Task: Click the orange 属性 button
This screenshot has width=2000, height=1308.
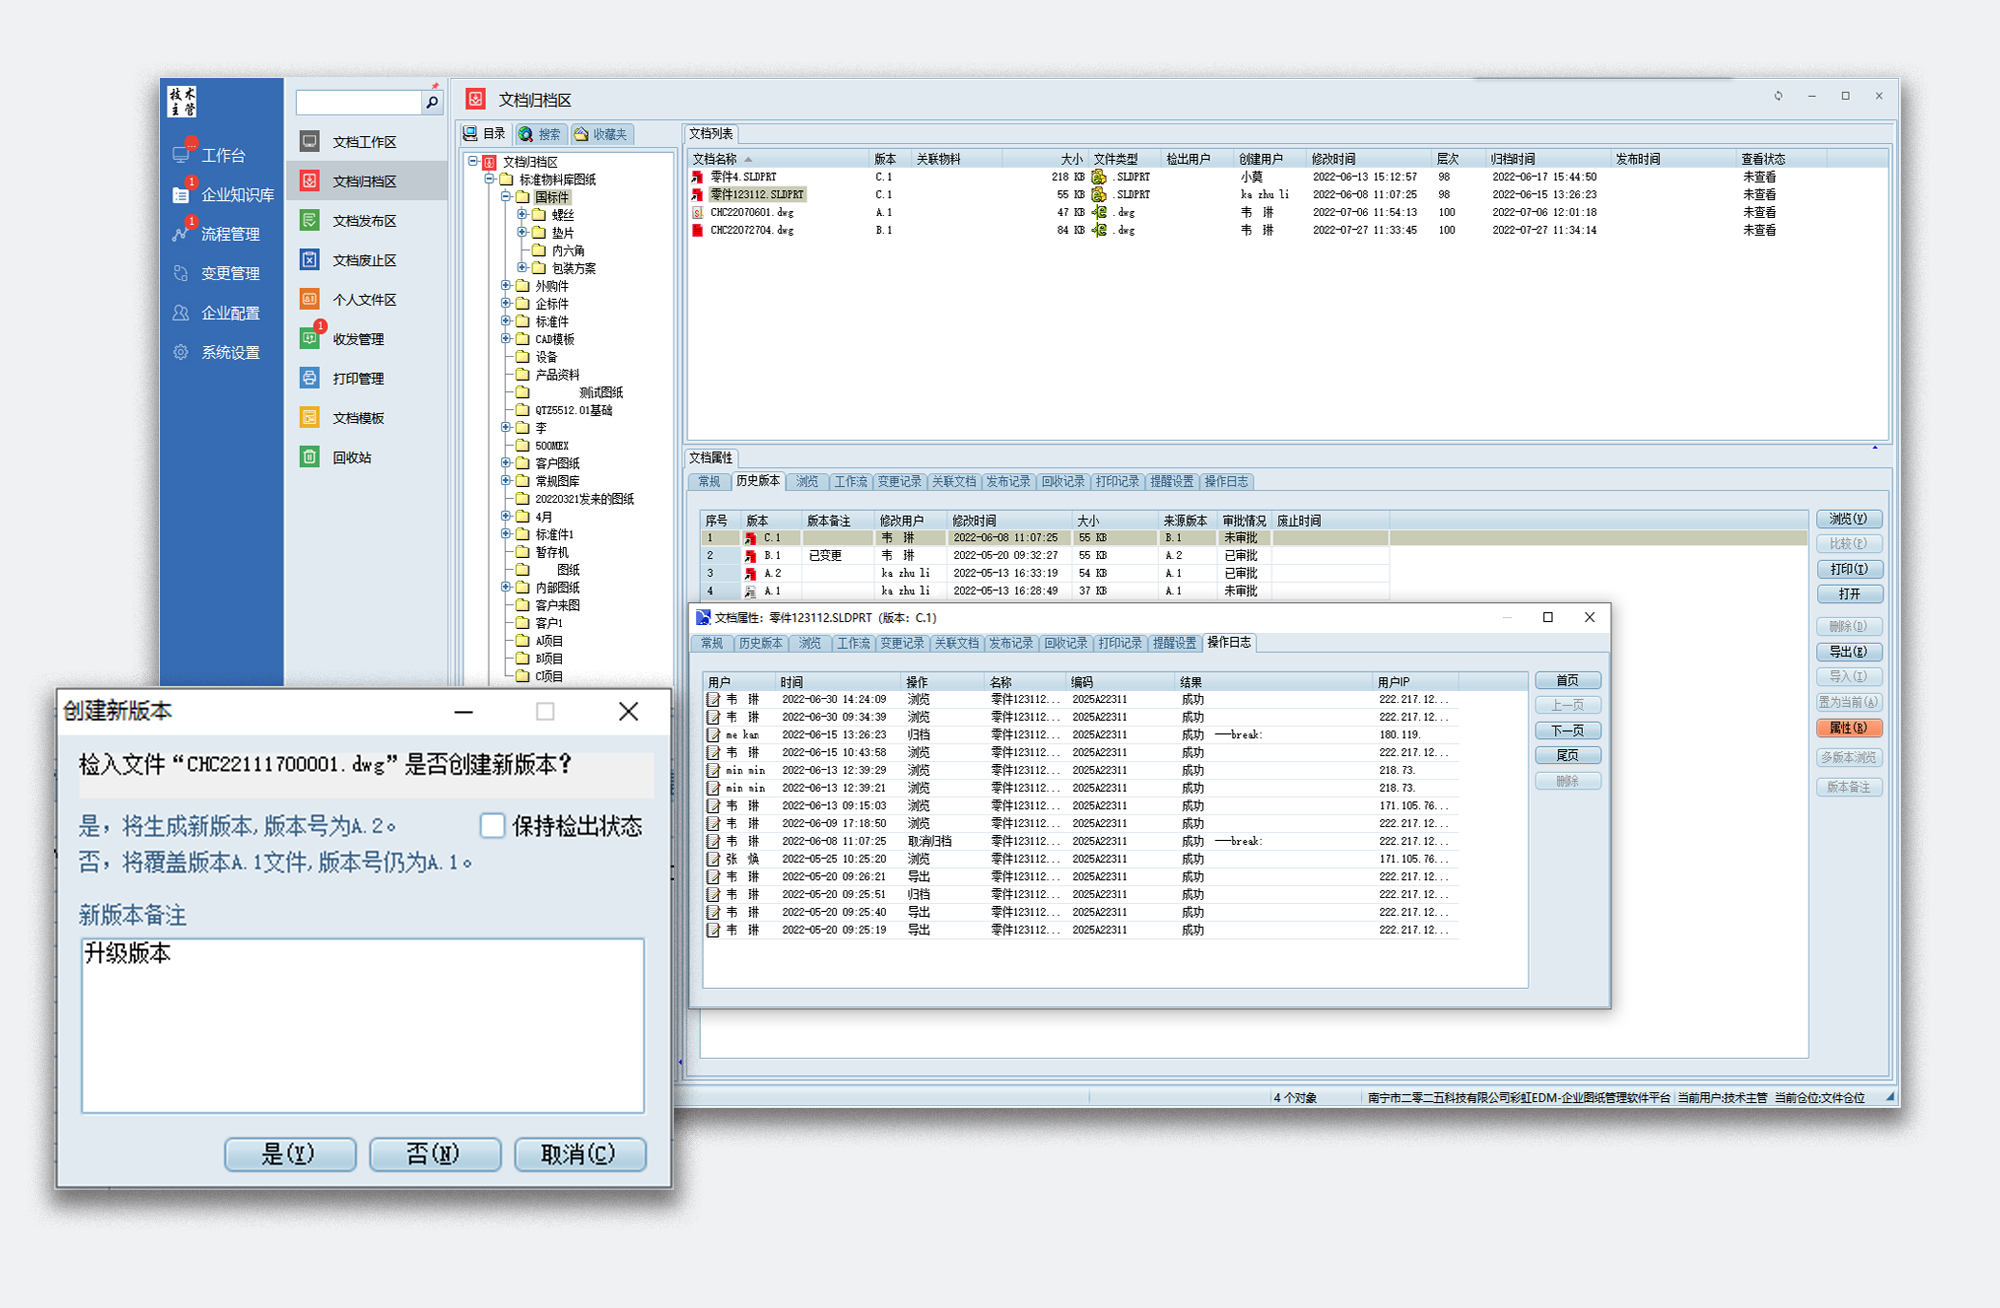Action: click(1848, 728)
